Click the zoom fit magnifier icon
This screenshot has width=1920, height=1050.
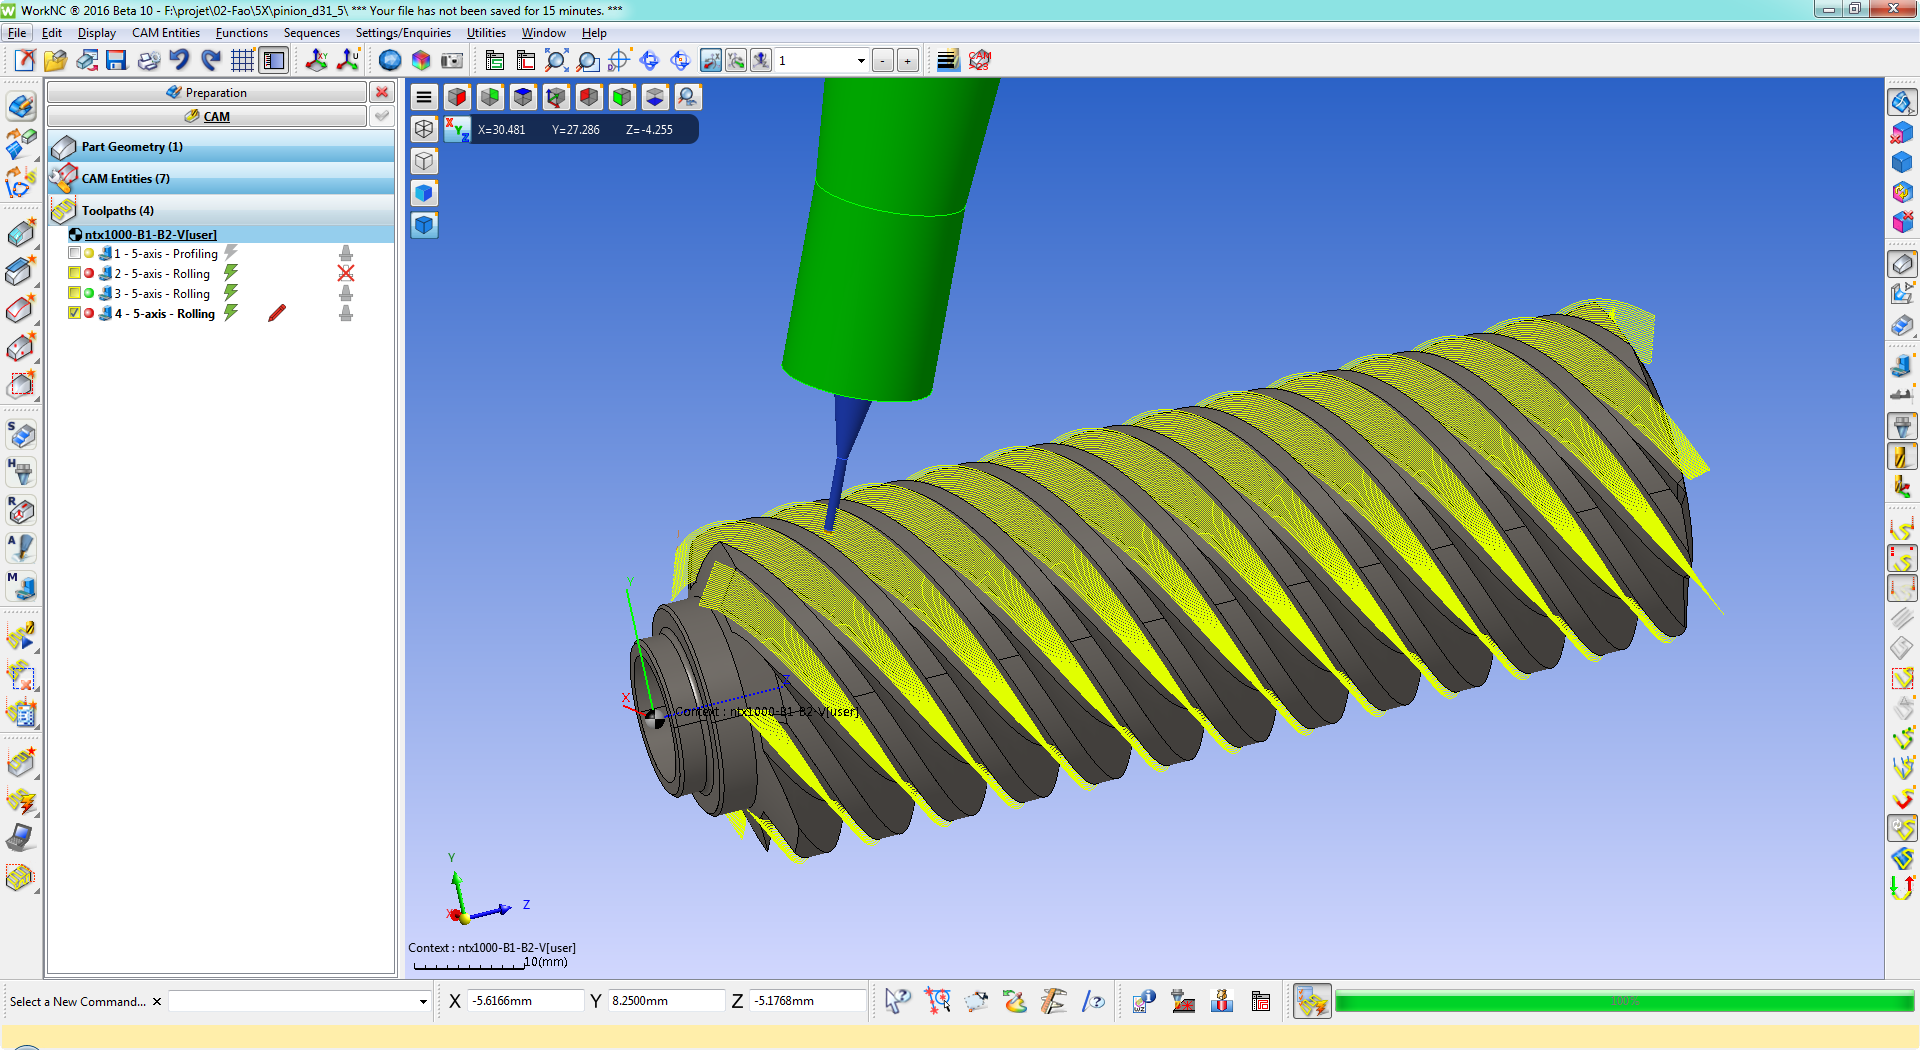(556, 60)
